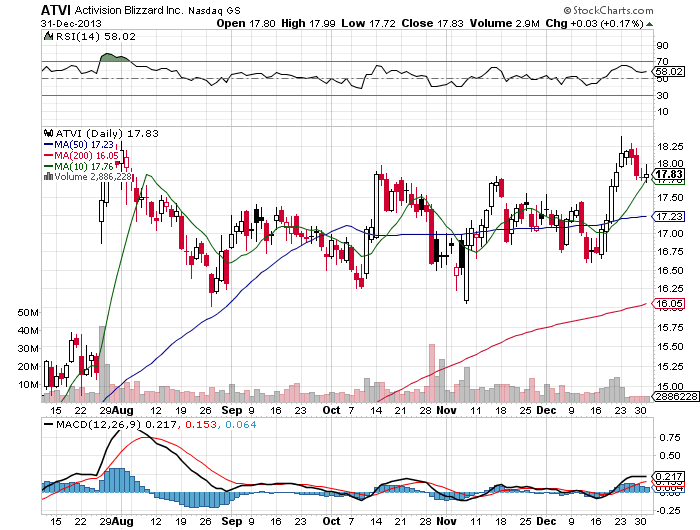Click the volume bars icon in the legend
700x530 pixels.
click(x=48, y=177)
